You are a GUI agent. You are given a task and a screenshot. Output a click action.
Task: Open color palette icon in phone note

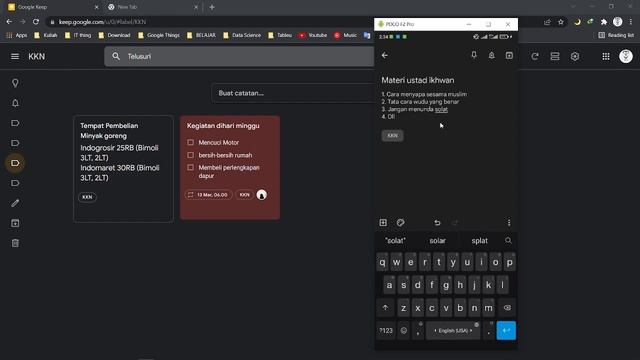[400, 222]
